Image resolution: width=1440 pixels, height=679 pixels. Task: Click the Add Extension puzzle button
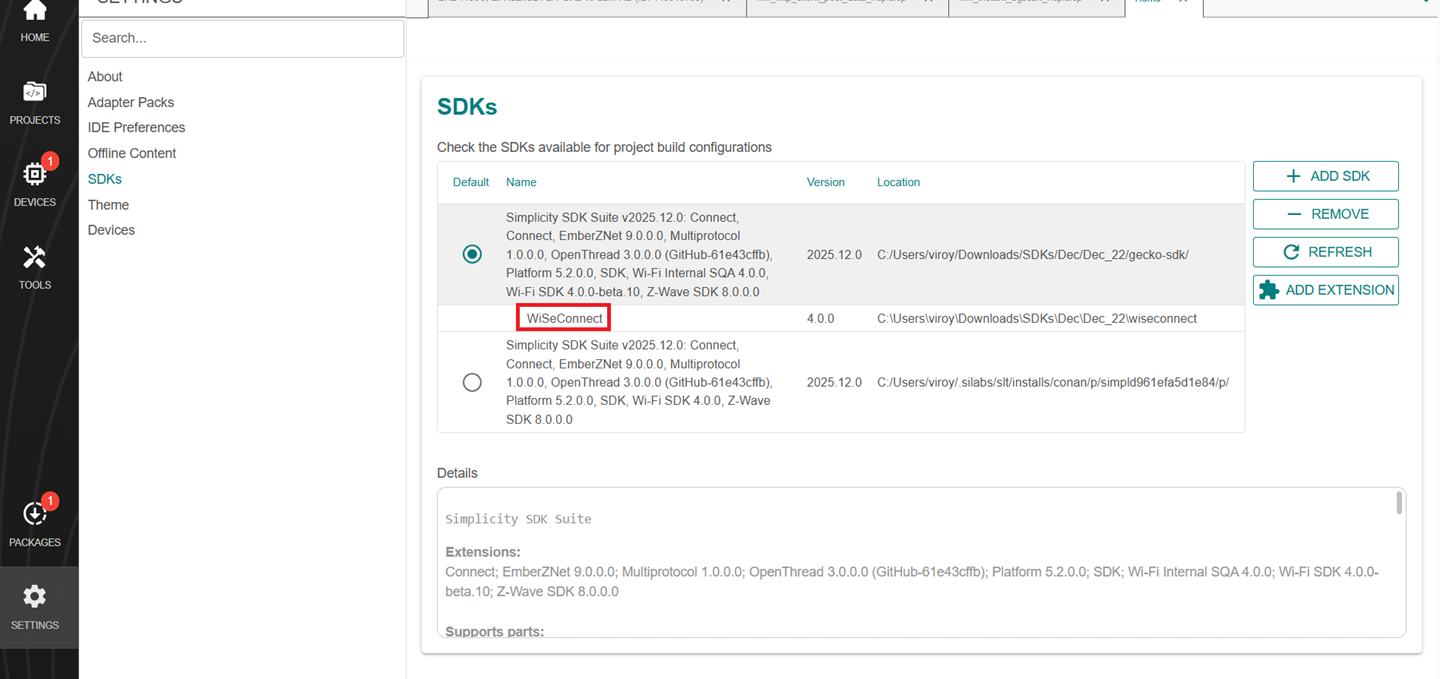point(1325,290)
